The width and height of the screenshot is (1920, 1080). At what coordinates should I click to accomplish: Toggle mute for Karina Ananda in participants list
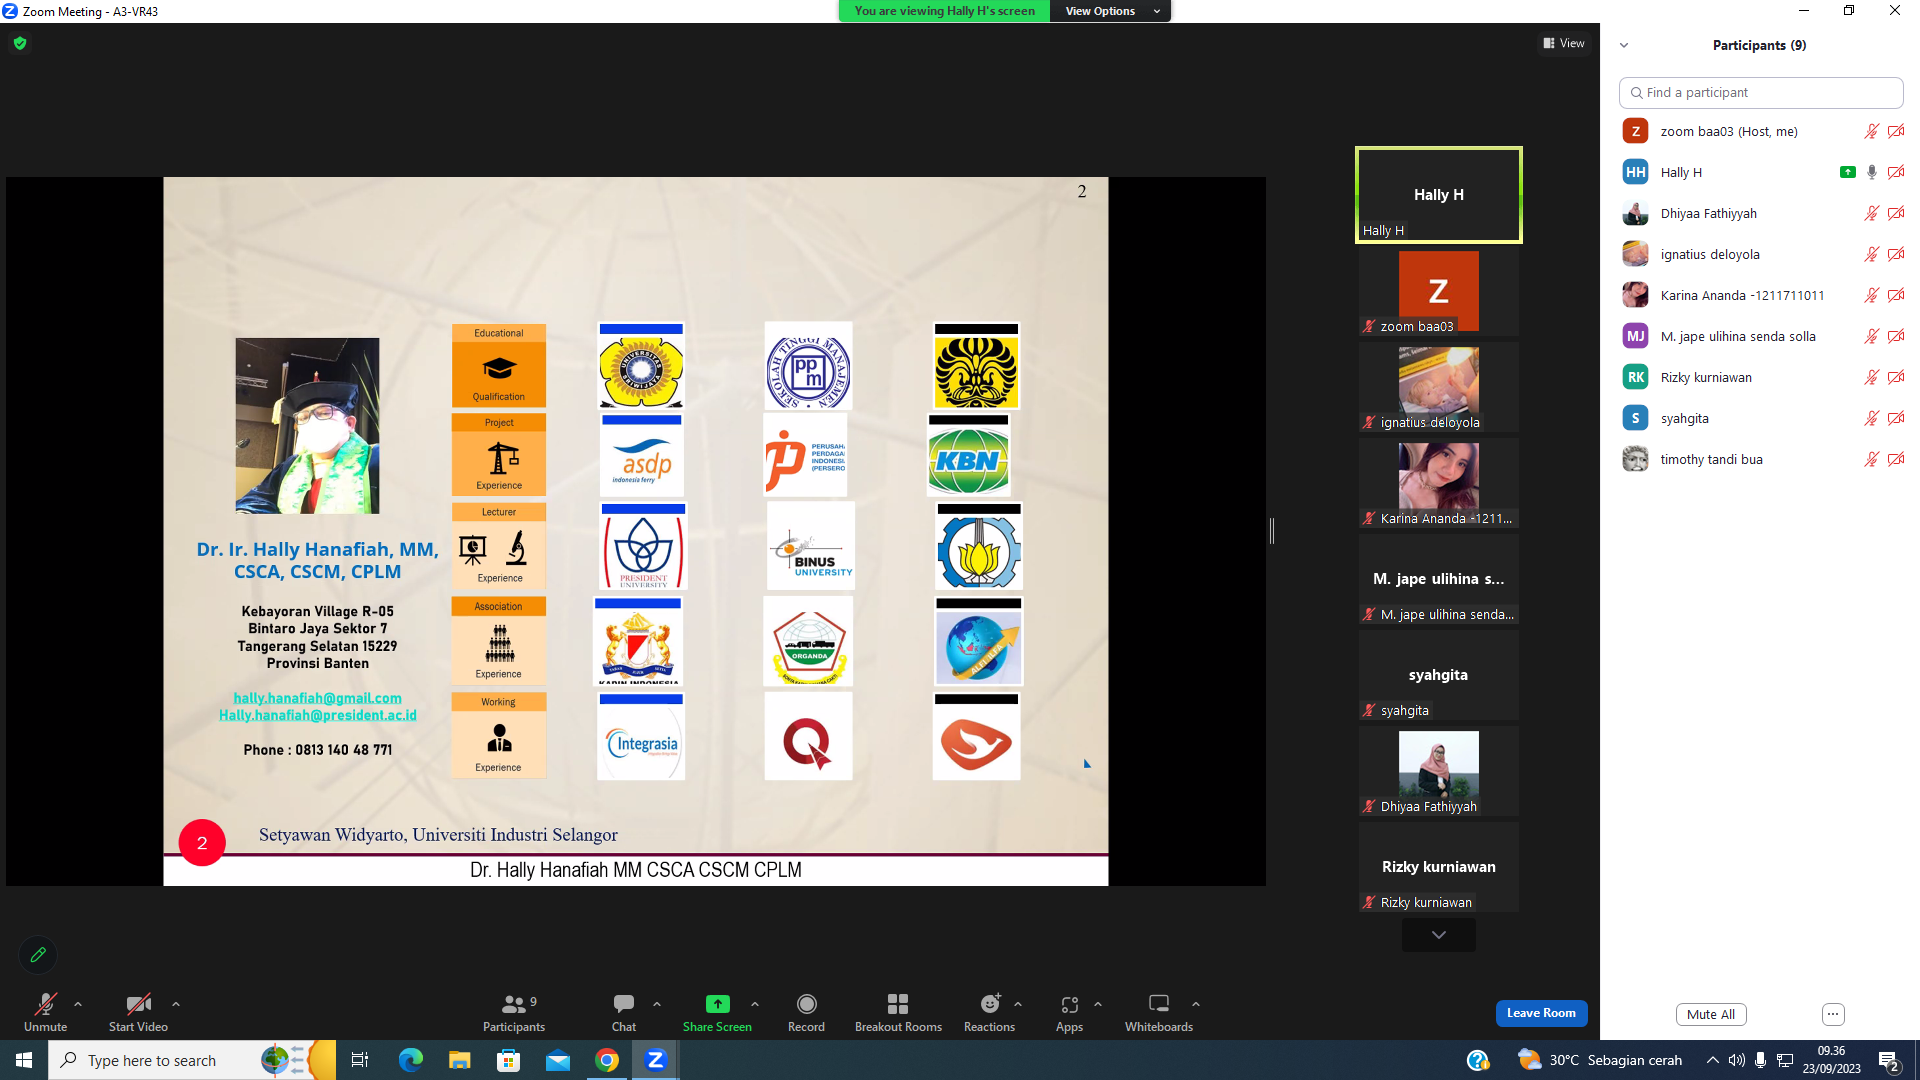[1871, 295]
